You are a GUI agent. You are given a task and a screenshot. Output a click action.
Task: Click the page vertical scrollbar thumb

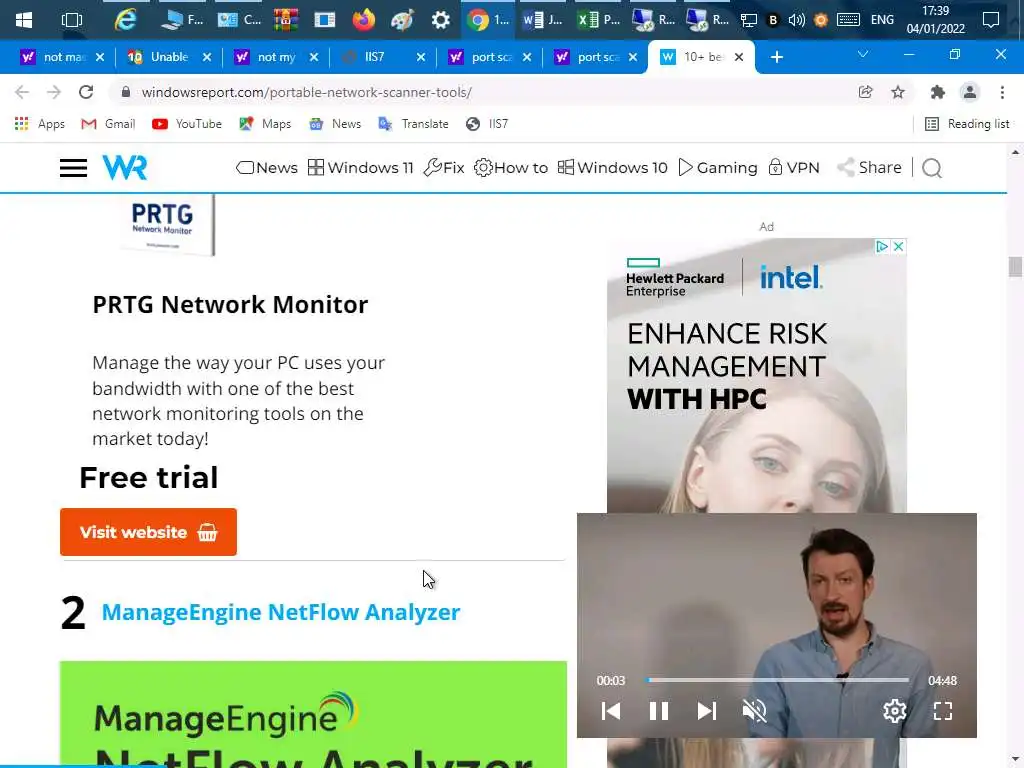pyautogui.click(x=1015, y=267)
